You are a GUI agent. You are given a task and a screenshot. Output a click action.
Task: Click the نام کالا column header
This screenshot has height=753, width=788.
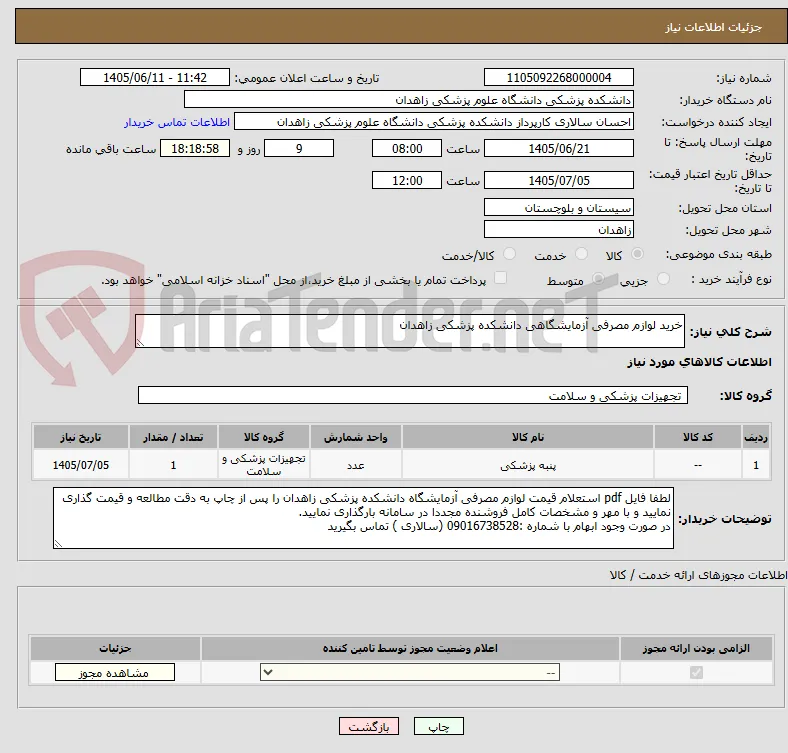tap(528, 437)
